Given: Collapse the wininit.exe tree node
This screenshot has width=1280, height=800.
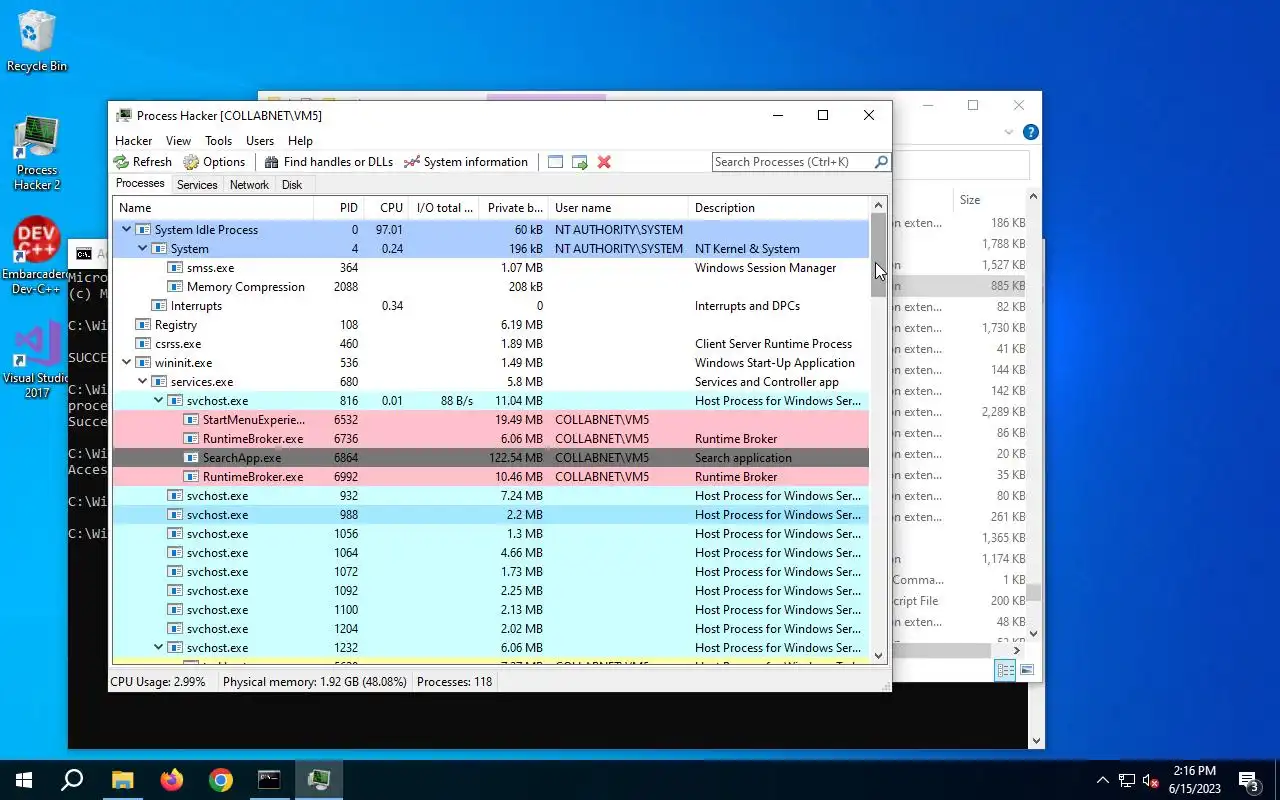Looking at the screenshot, I should [x=126, y=363].
